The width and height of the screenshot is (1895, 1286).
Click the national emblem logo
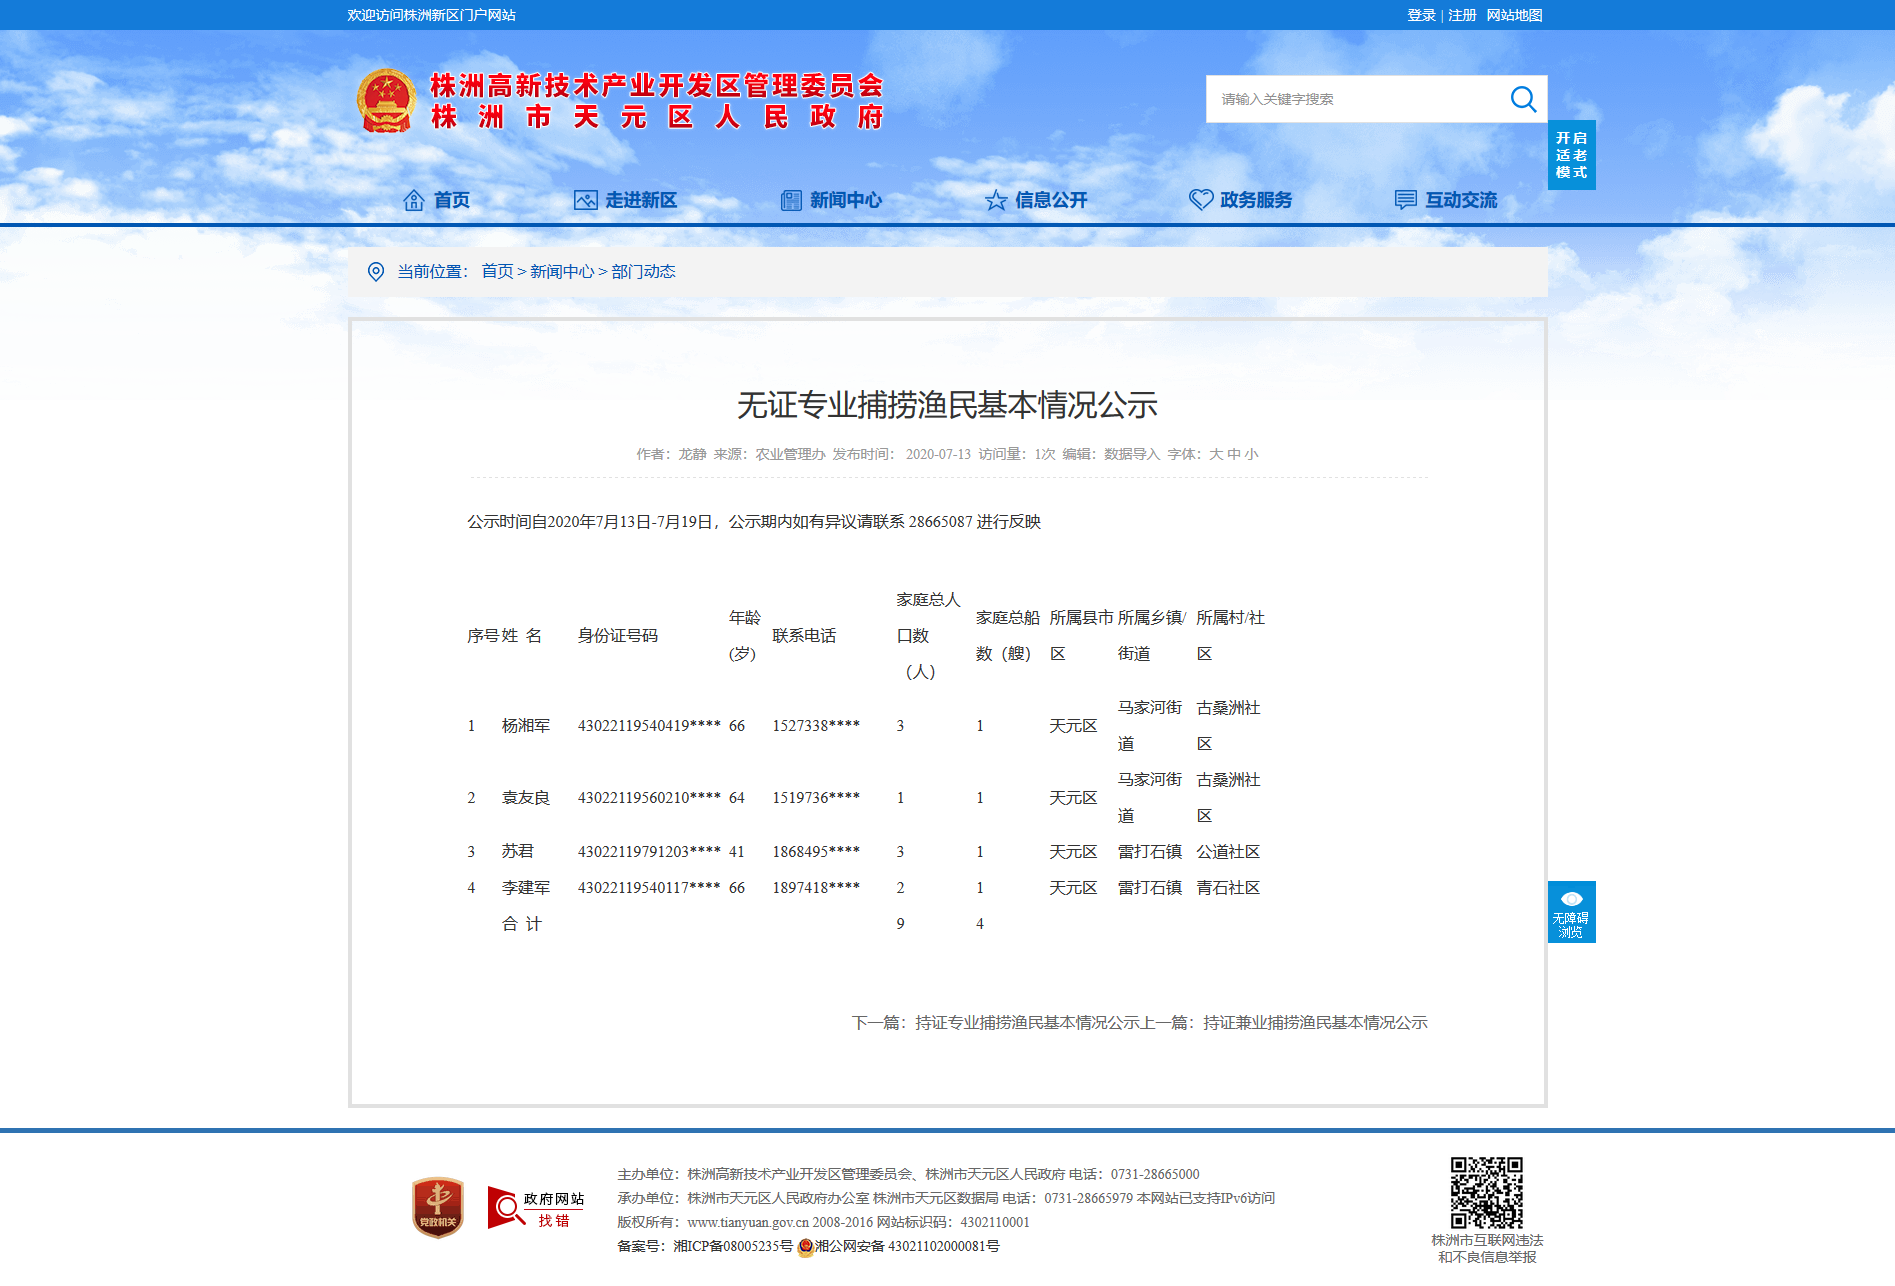tap(386, 101)
